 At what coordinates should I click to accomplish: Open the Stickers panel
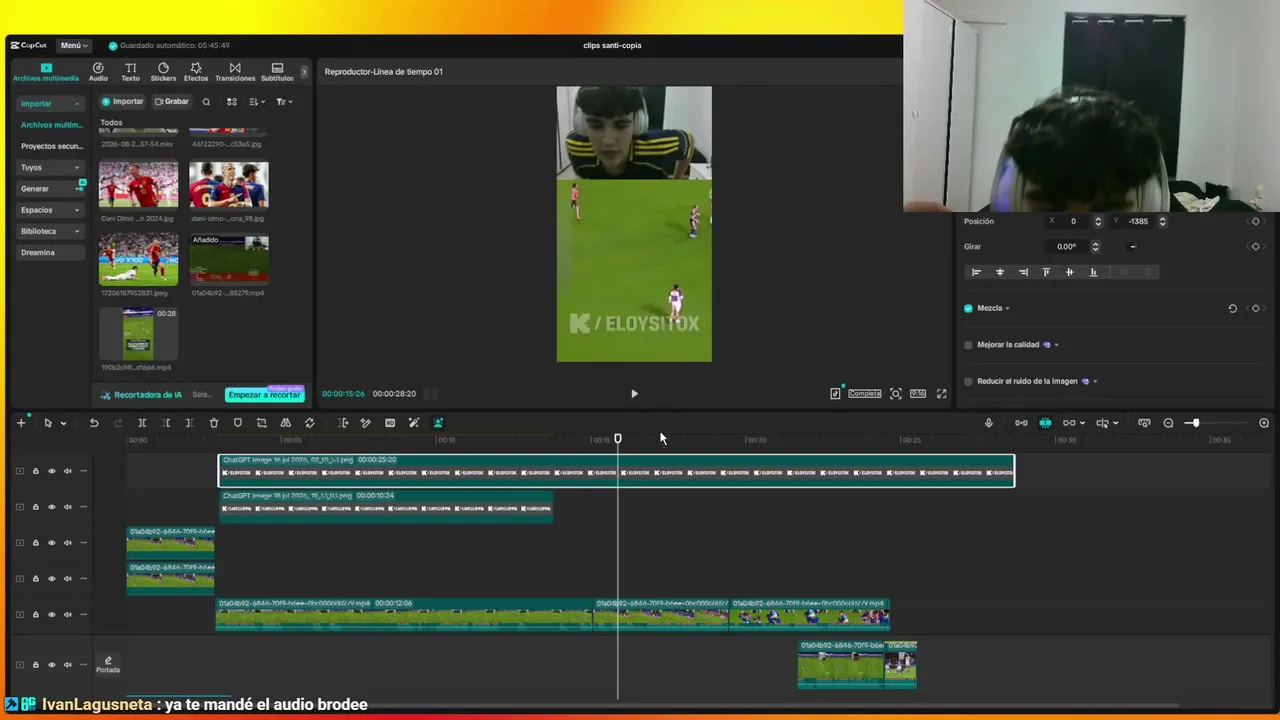[163, 72]
